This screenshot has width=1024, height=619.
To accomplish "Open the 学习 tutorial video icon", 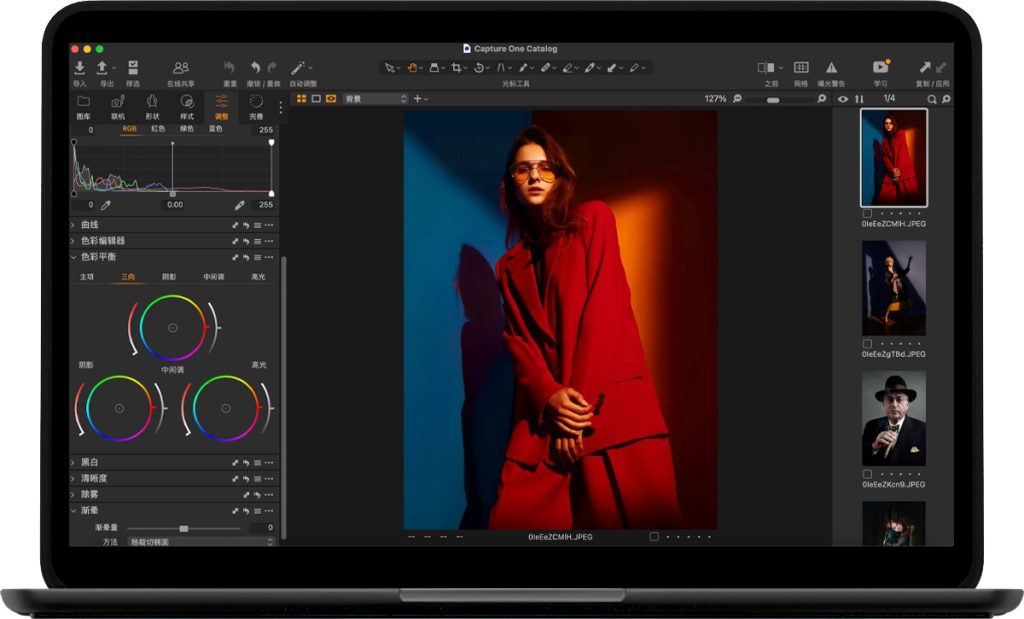I will pos(880,67).
